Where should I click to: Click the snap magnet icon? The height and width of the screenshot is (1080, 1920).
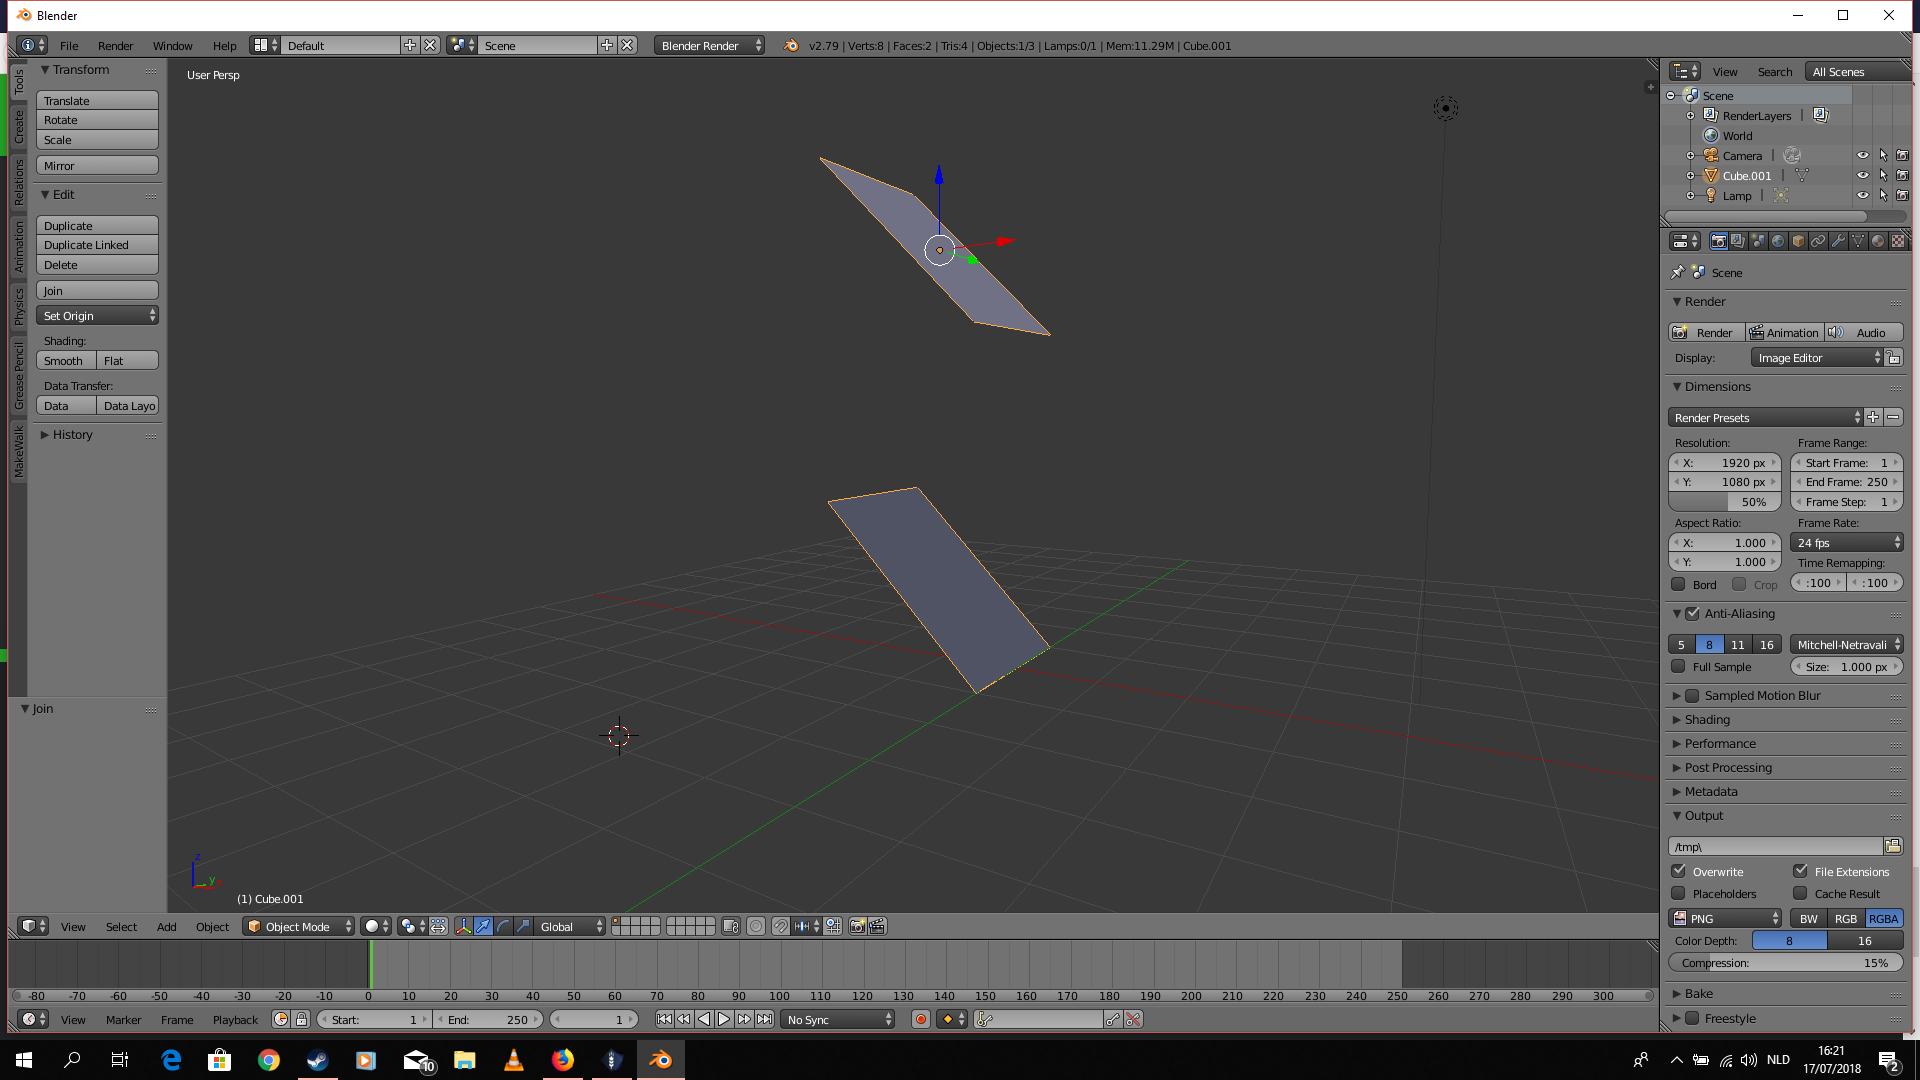point(781,927)
